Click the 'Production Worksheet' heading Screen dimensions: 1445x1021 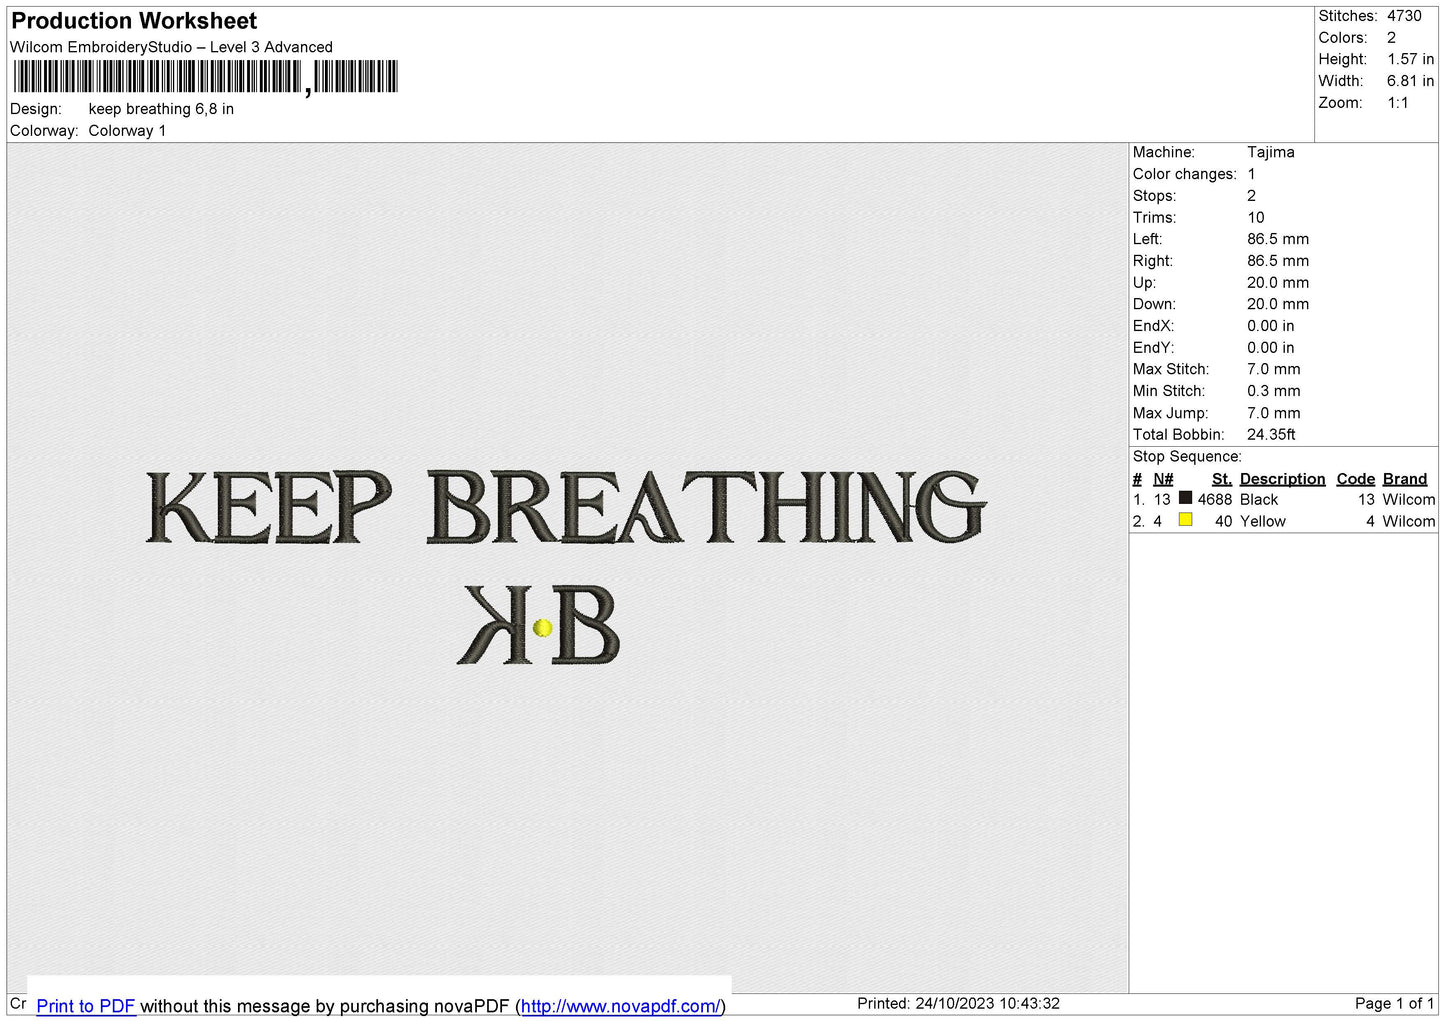(134, 21)
